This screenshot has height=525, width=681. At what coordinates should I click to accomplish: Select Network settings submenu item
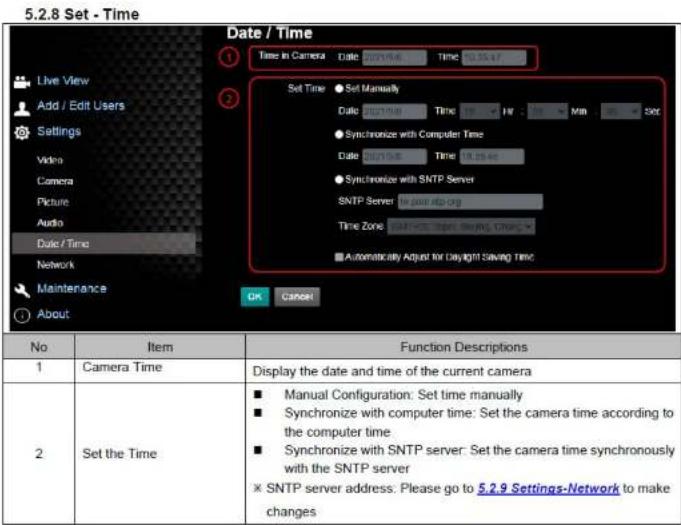56,264
